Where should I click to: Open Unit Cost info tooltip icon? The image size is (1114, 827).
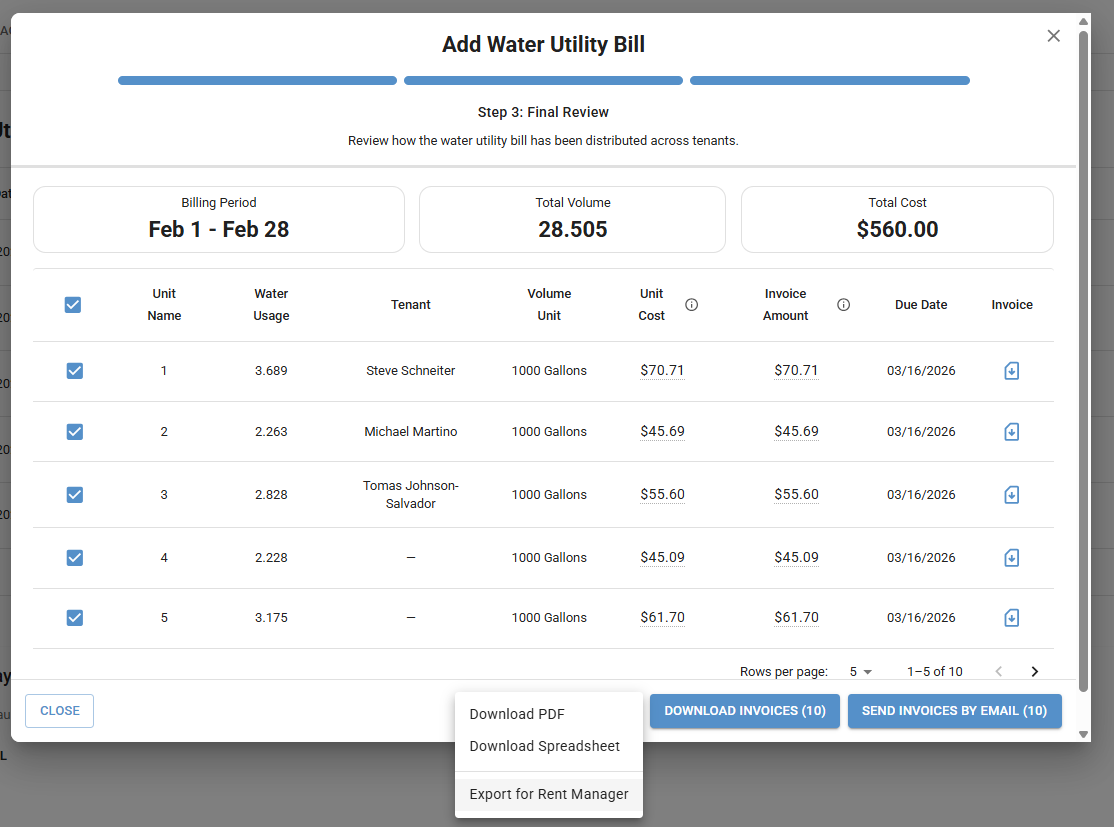(691, 305)
